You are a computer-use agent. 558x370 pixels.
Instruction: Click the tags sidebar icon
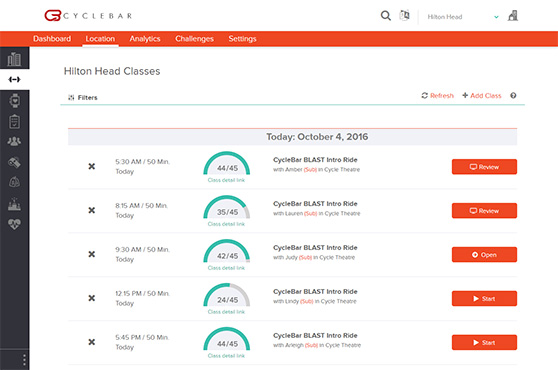pyautogui.click(x=14, y=162)
